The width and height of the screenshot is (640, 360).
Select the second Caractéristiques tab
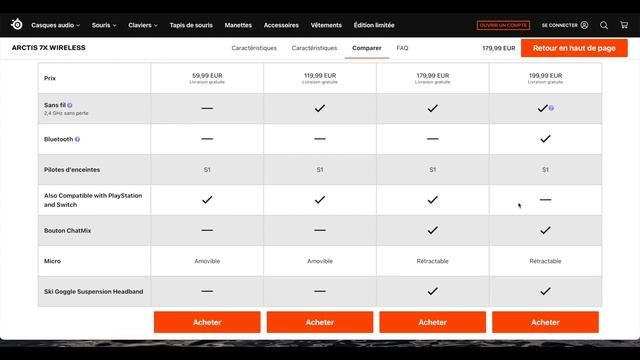314,48
